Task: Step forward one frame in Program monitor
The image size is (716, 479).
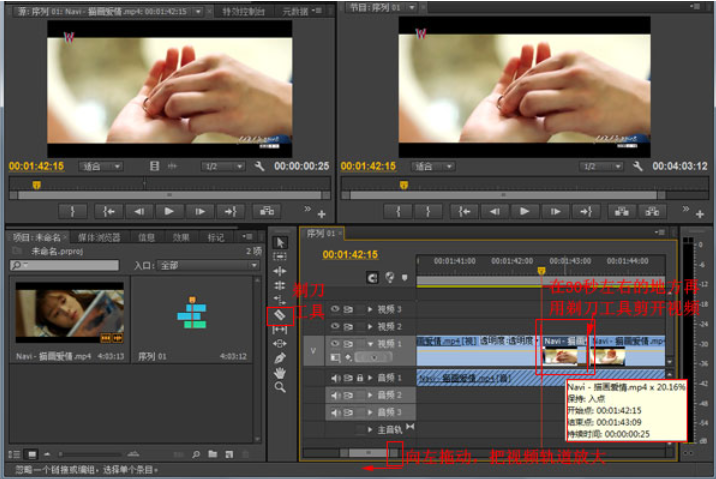Action: pos(555,211)
